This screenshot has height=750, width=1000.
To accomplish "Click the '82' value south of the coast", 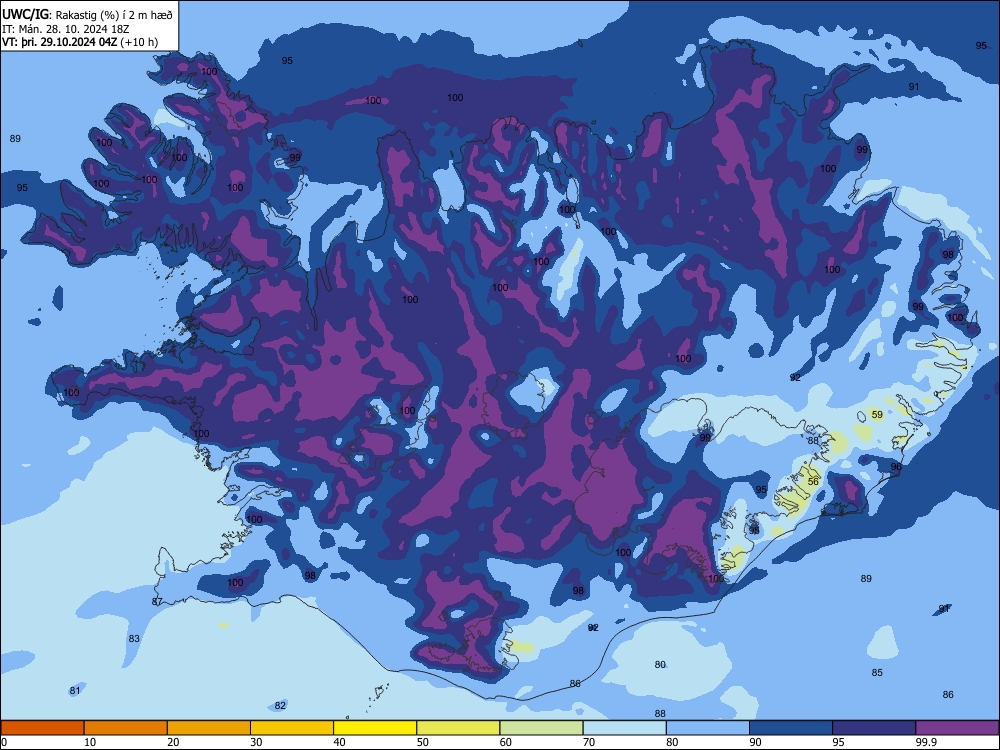I will pyautogui.click(x=280, y=705).
